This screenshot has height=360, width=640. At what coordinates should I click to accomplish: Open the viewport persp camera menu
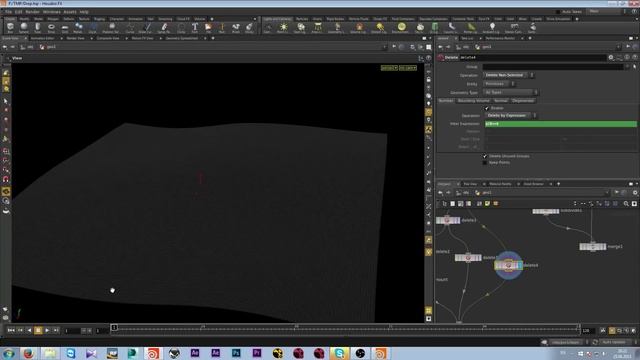coord(389,68)
